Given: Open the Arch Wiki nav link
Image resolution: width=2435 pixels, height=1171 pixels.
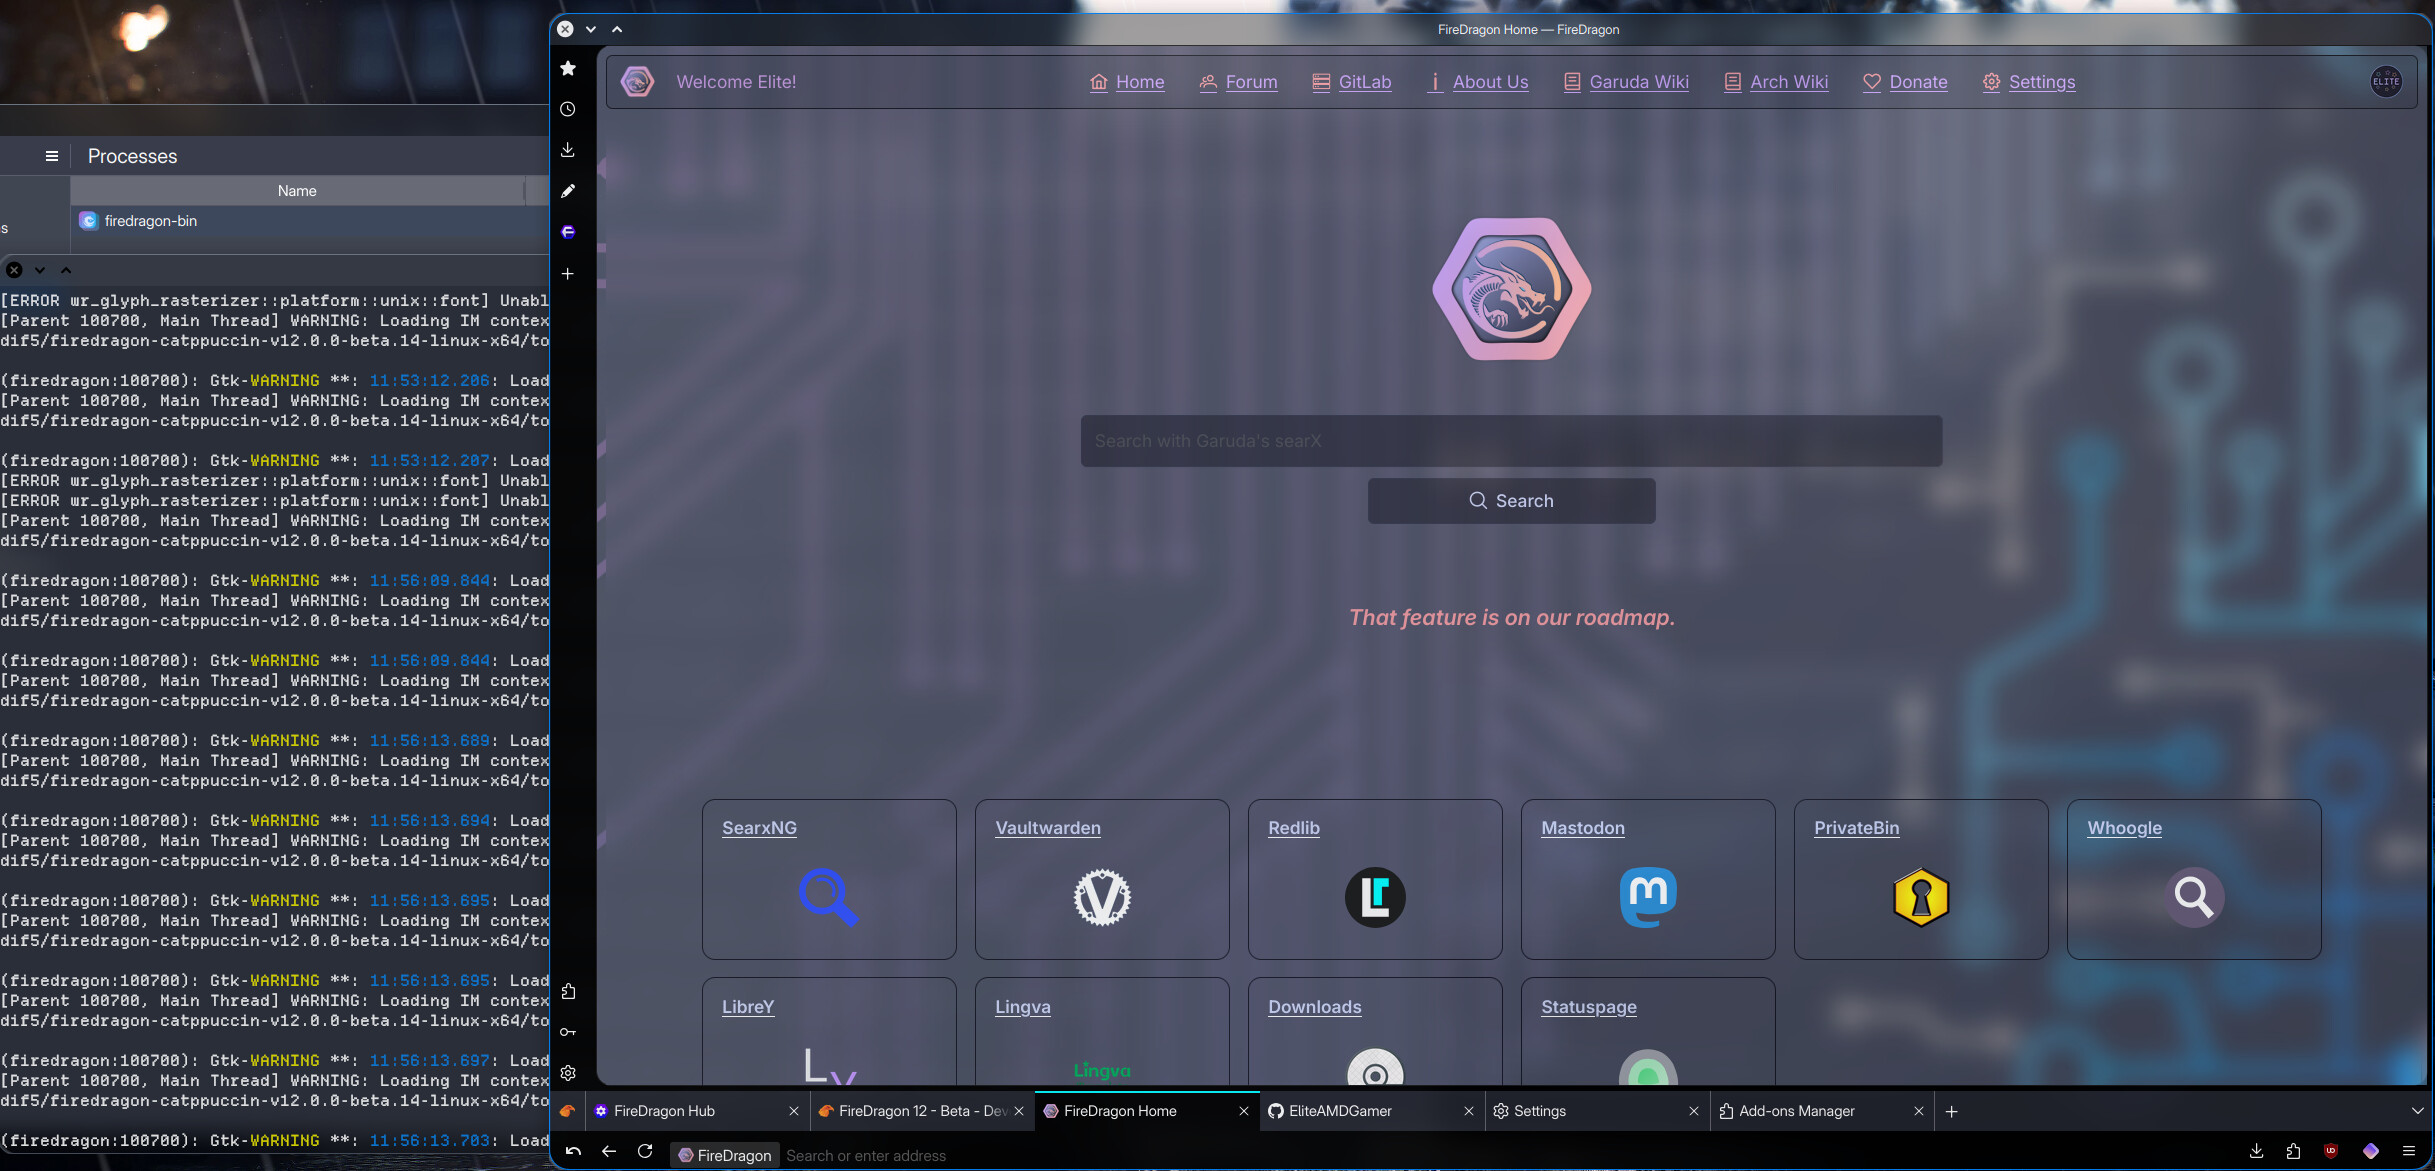Looking at the screenshot, I should [x=1776, y=82].
